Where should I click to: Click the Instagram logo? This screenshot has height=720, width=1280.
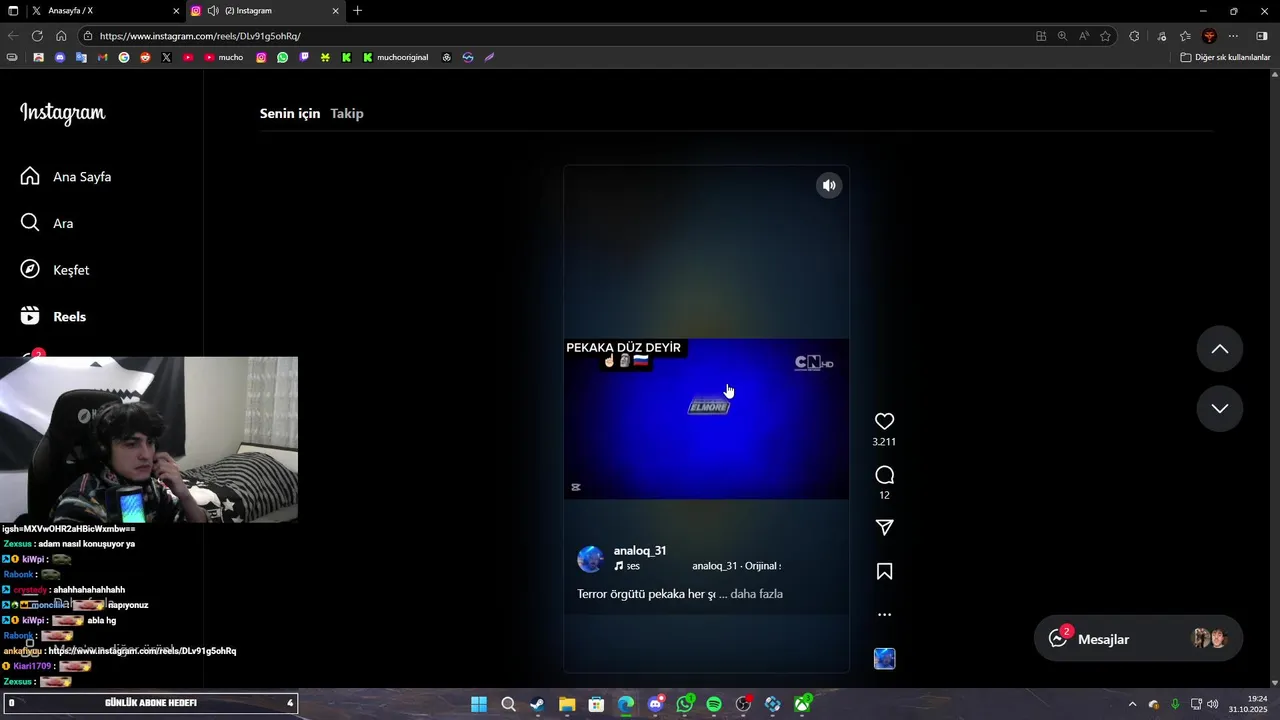[x=63, y=113]
